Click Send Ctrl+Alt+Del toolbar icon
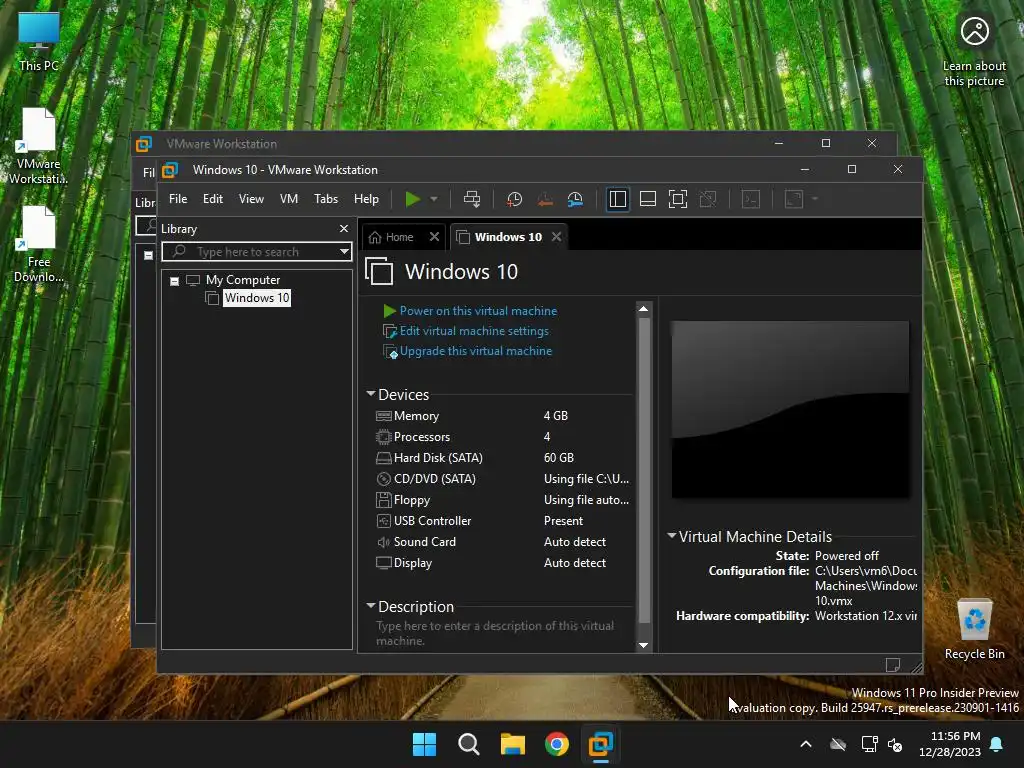This screenshot has height=768, width=1024. click(x=472, y=199)
